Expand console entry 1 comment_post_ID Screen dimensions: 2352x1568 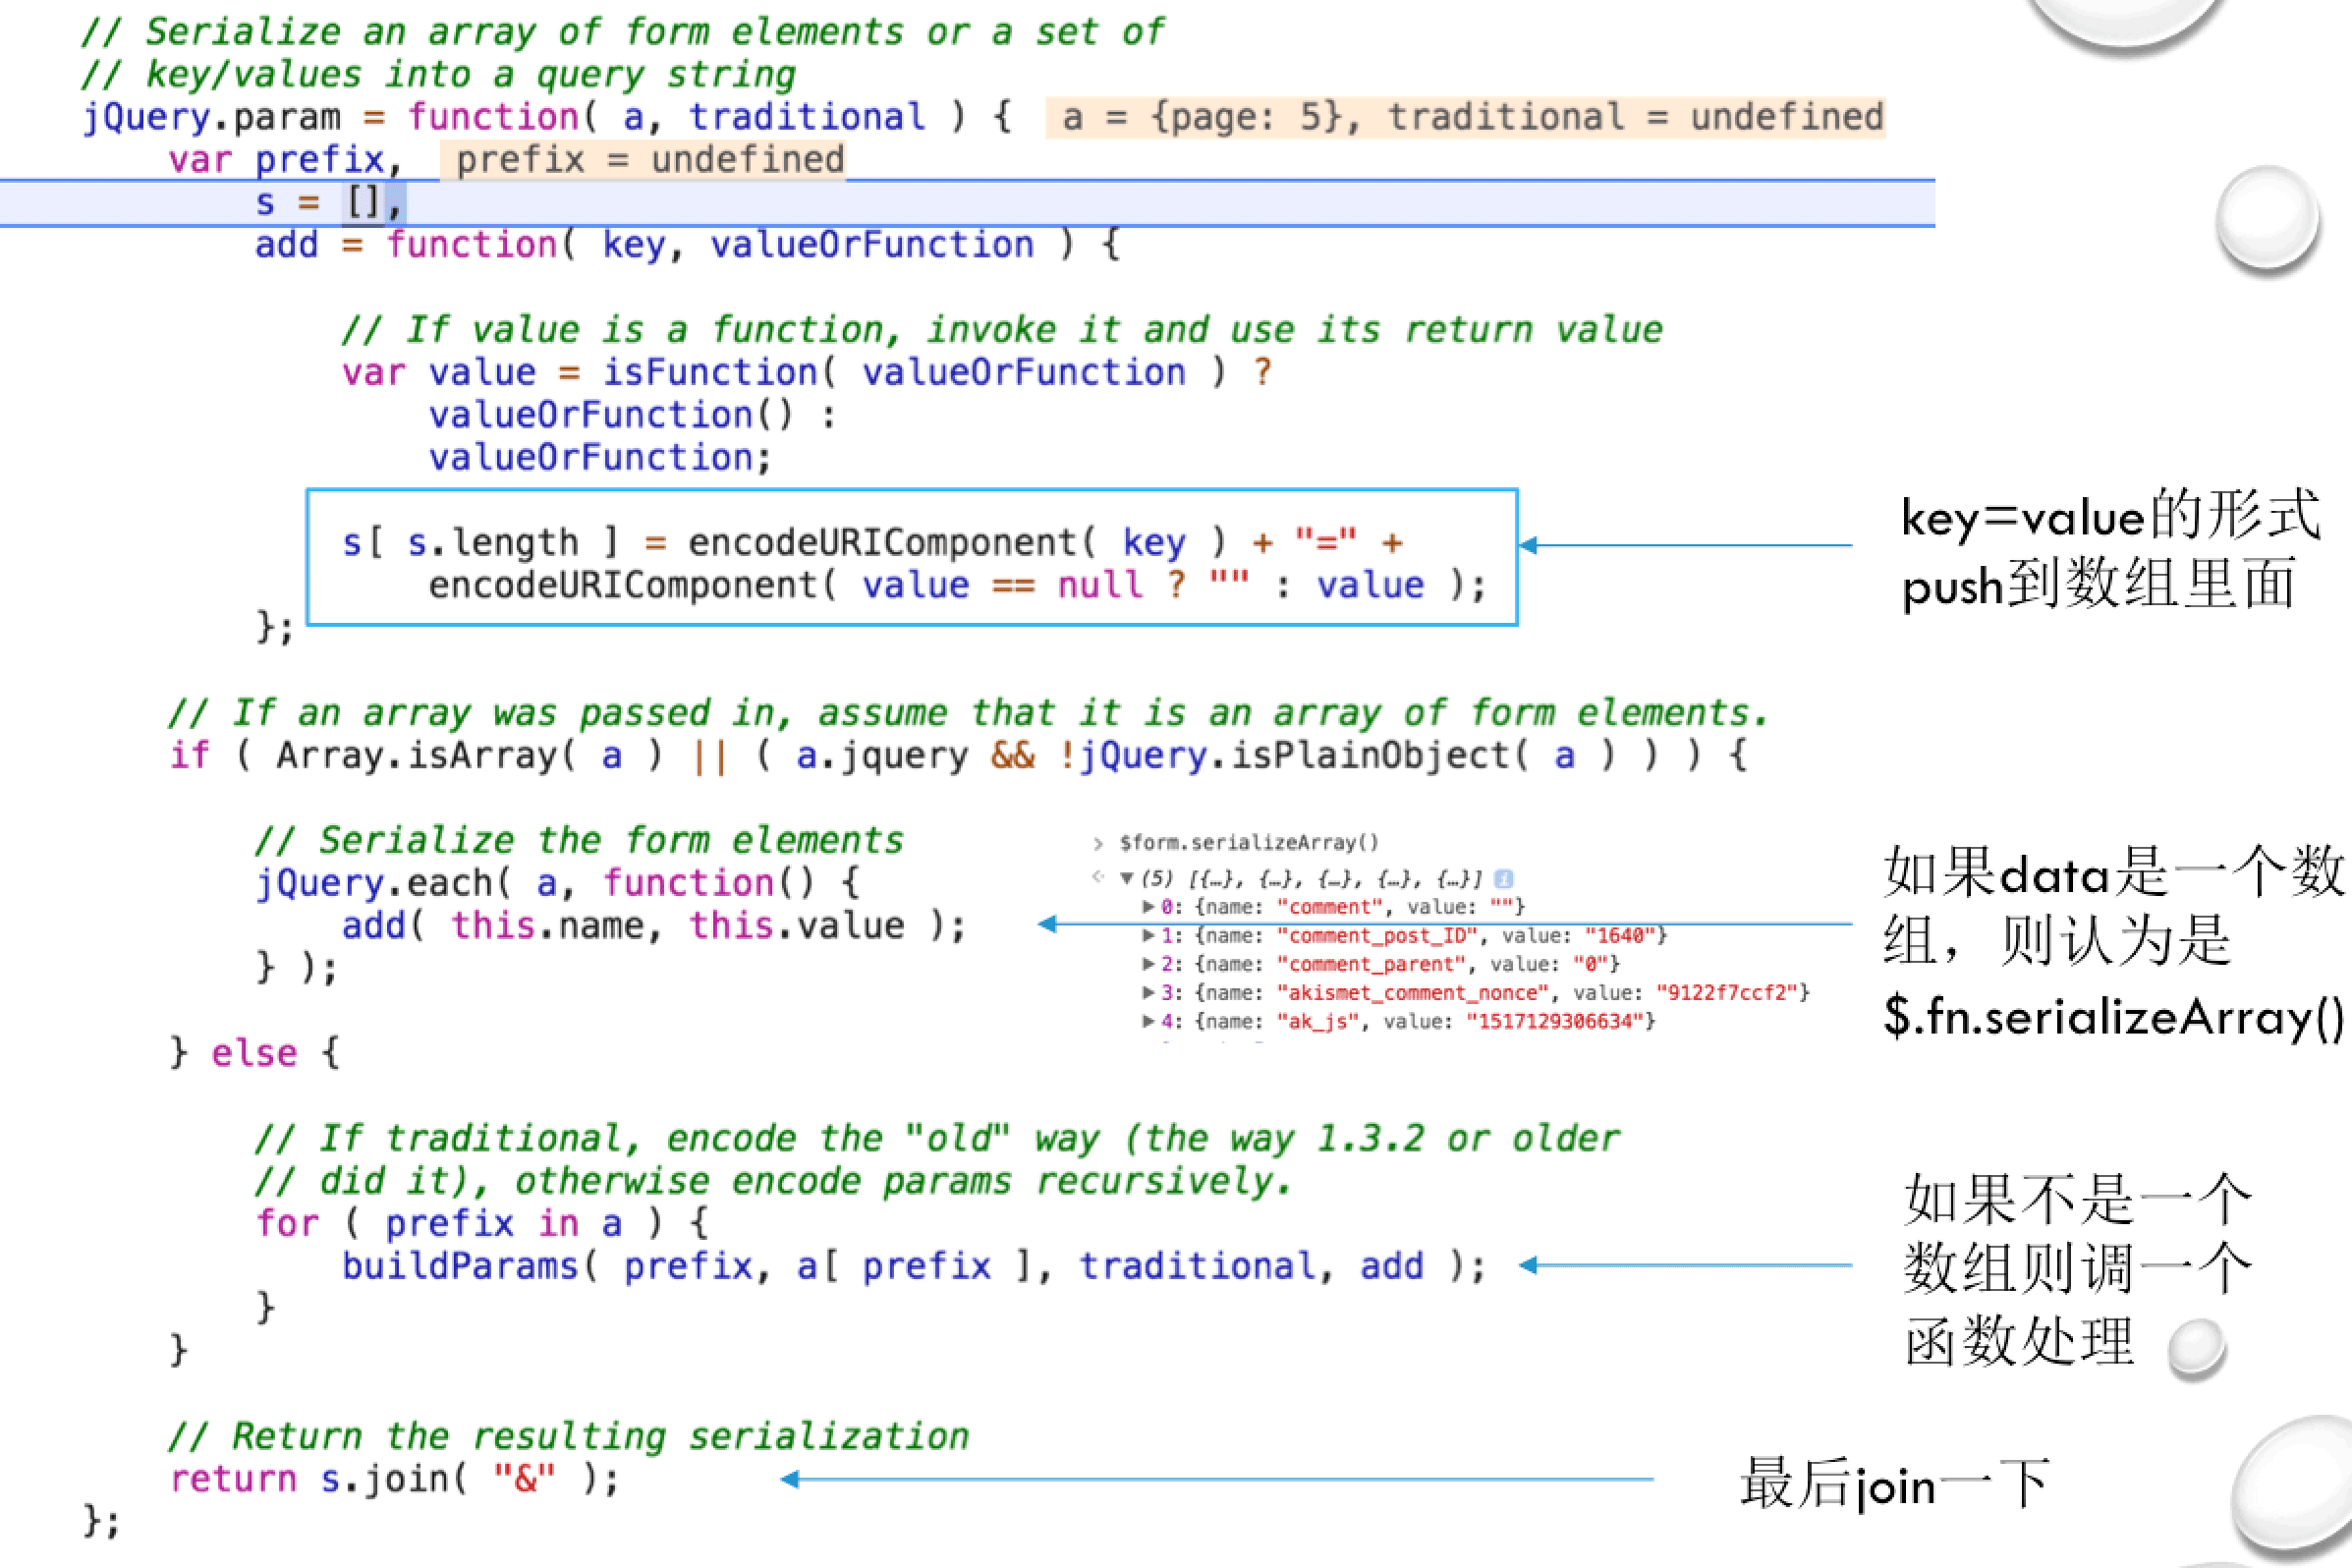tap(1149, 936)
